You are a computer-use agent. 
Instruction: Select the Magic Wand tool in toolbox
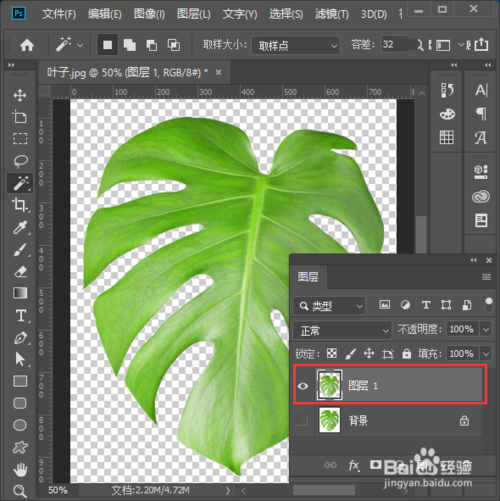coord(21,183)
